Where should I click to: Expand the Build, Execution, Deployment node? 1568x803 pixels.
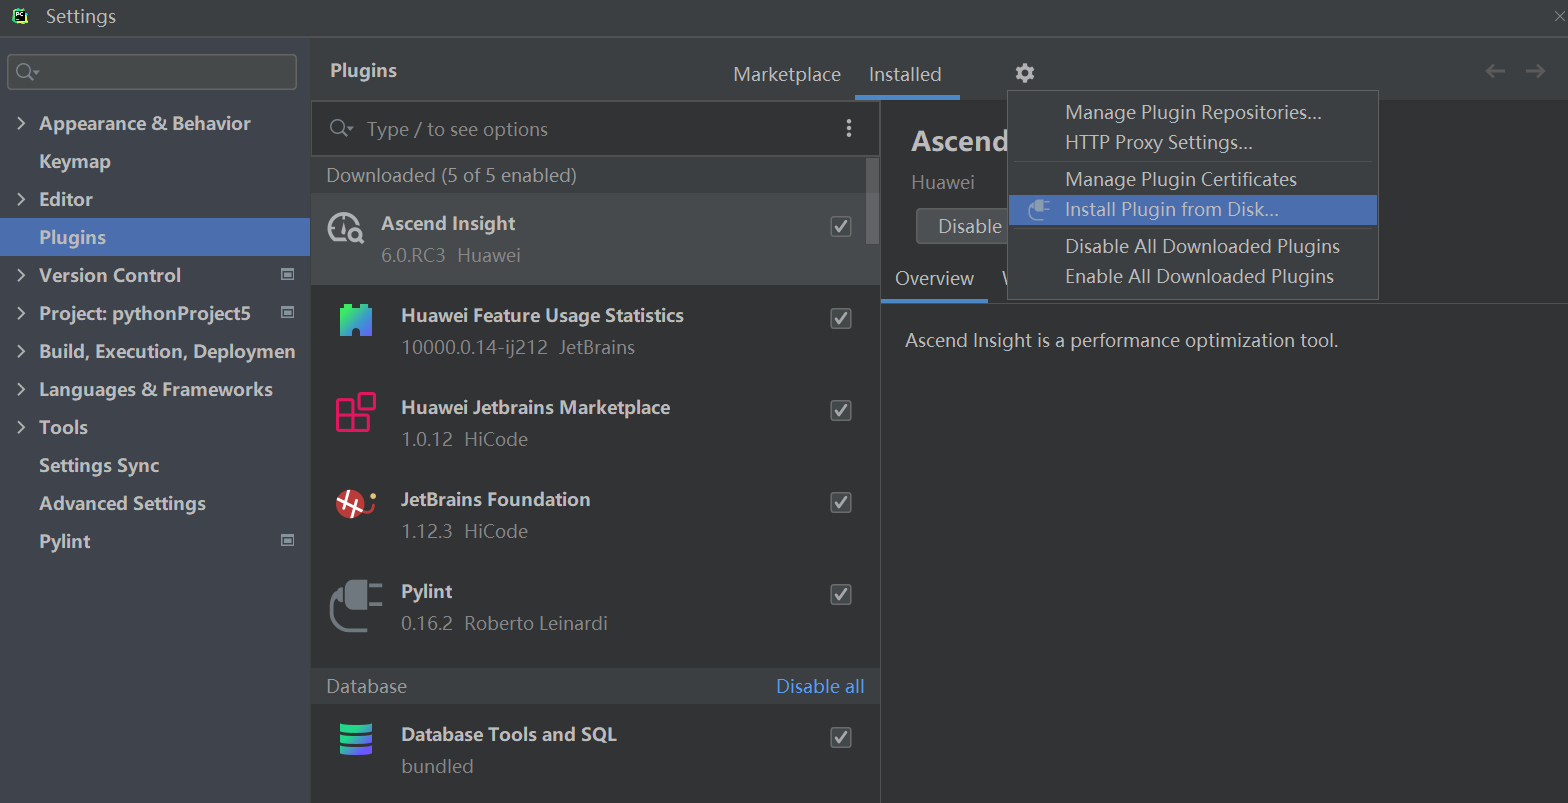click(x=21, y=351)
